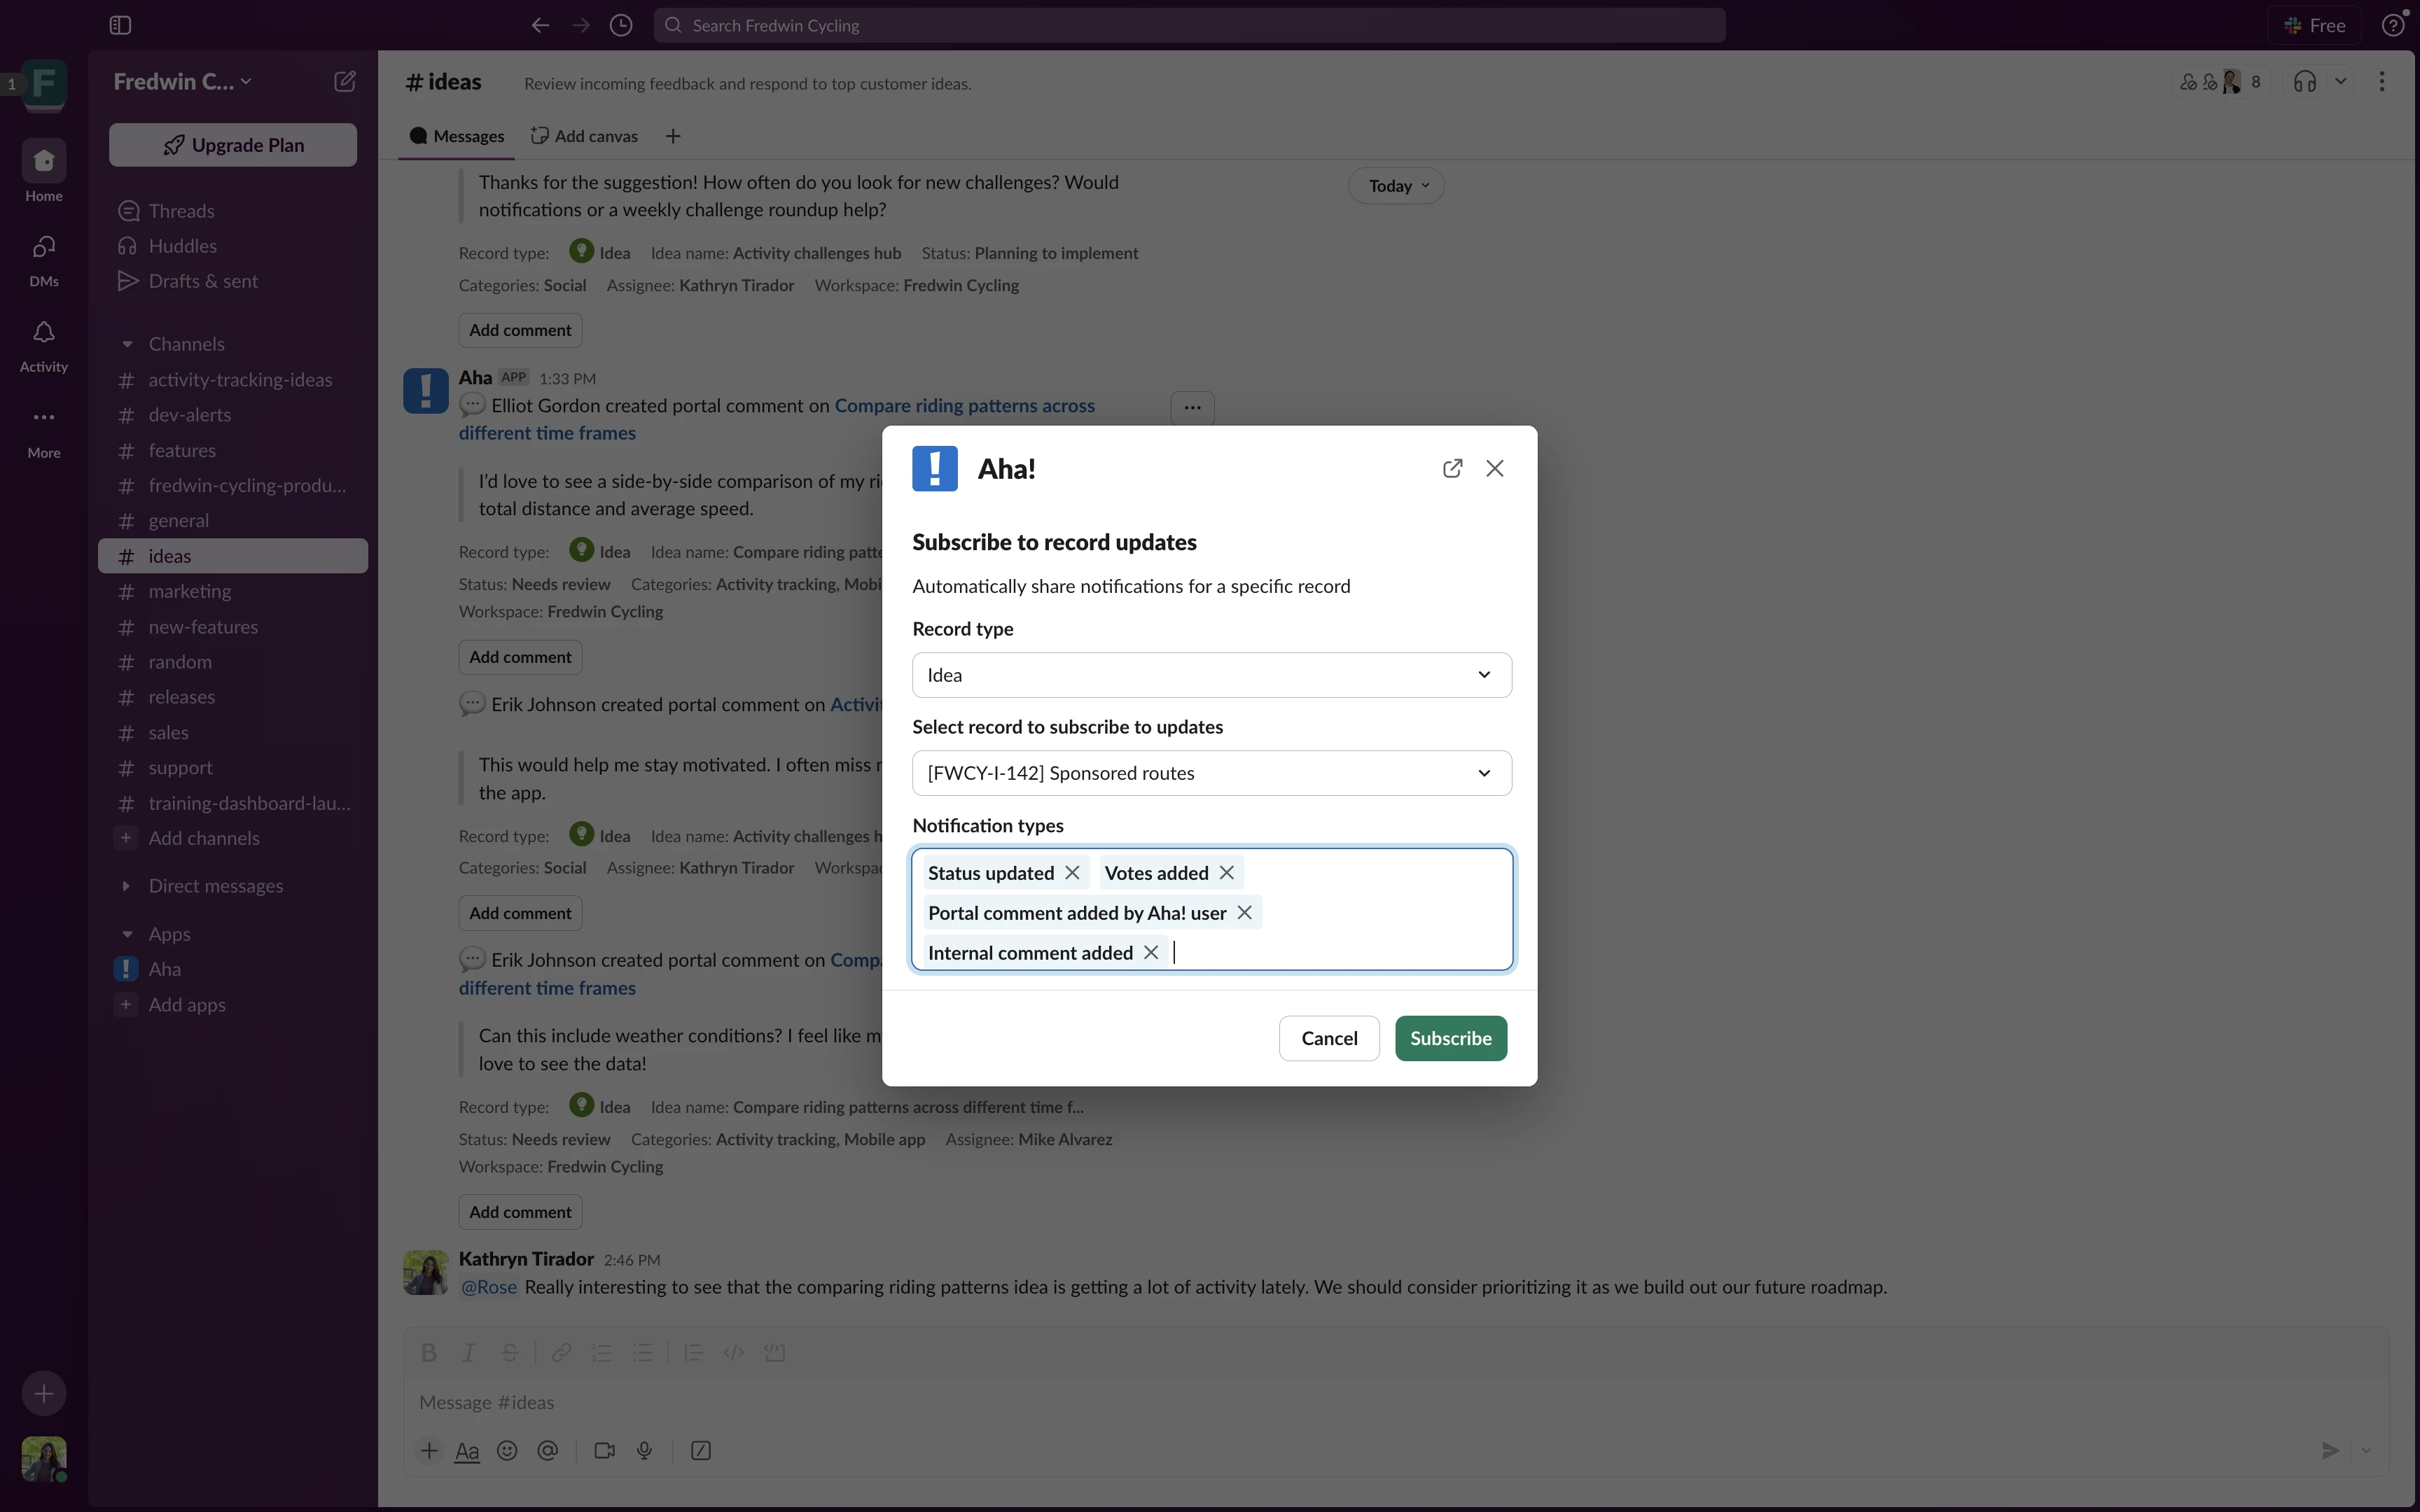Click the Search Fredwin Cycling box
Image resolution: width=2420 pixels, height=1512 pixels.
(1188, 26)
